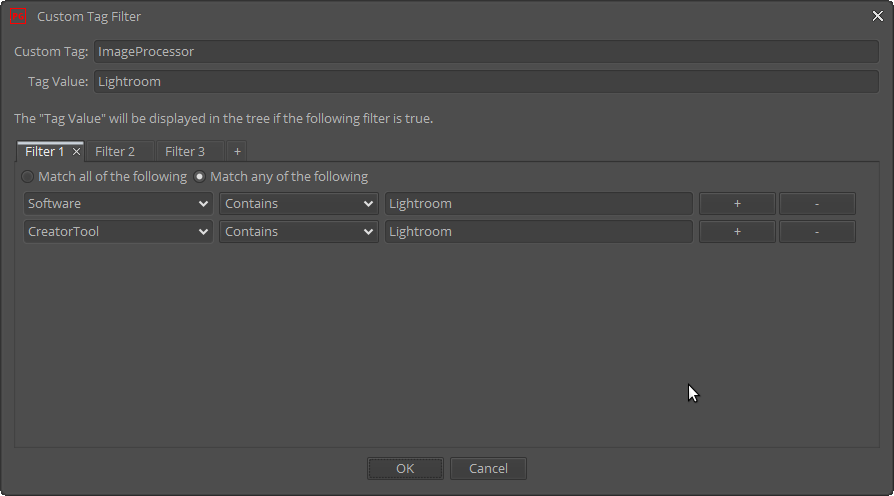Open the CreatorTool field dropdown
Viewport: 894px width, 496px height.
118,231
